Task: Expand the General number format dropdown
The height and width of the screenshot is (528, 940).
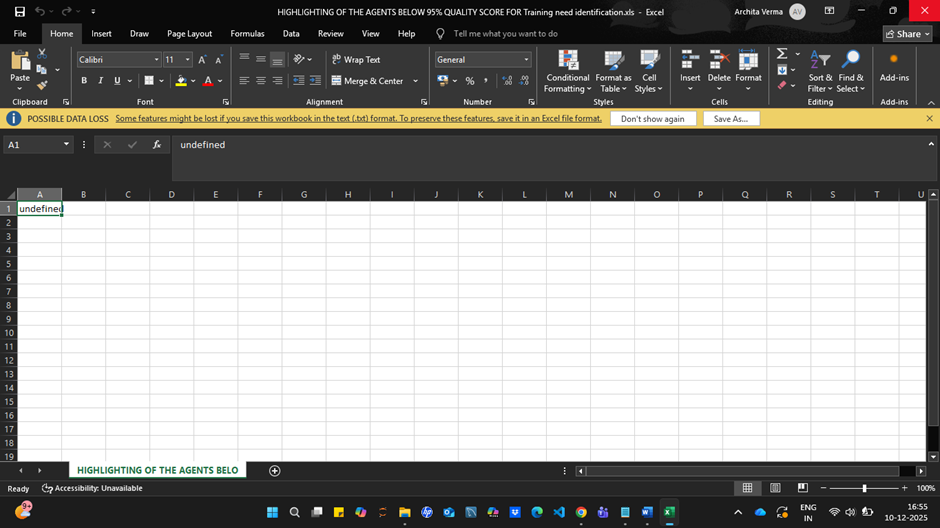Action: coord(526,60)
